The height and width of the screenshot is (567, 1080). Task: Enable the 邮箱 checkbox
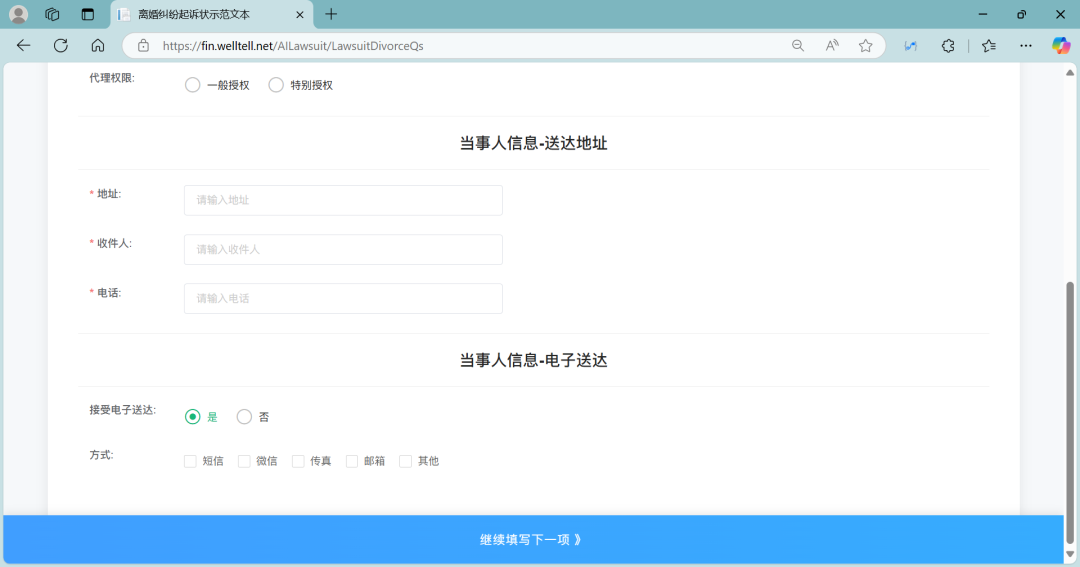click(352, 461)
